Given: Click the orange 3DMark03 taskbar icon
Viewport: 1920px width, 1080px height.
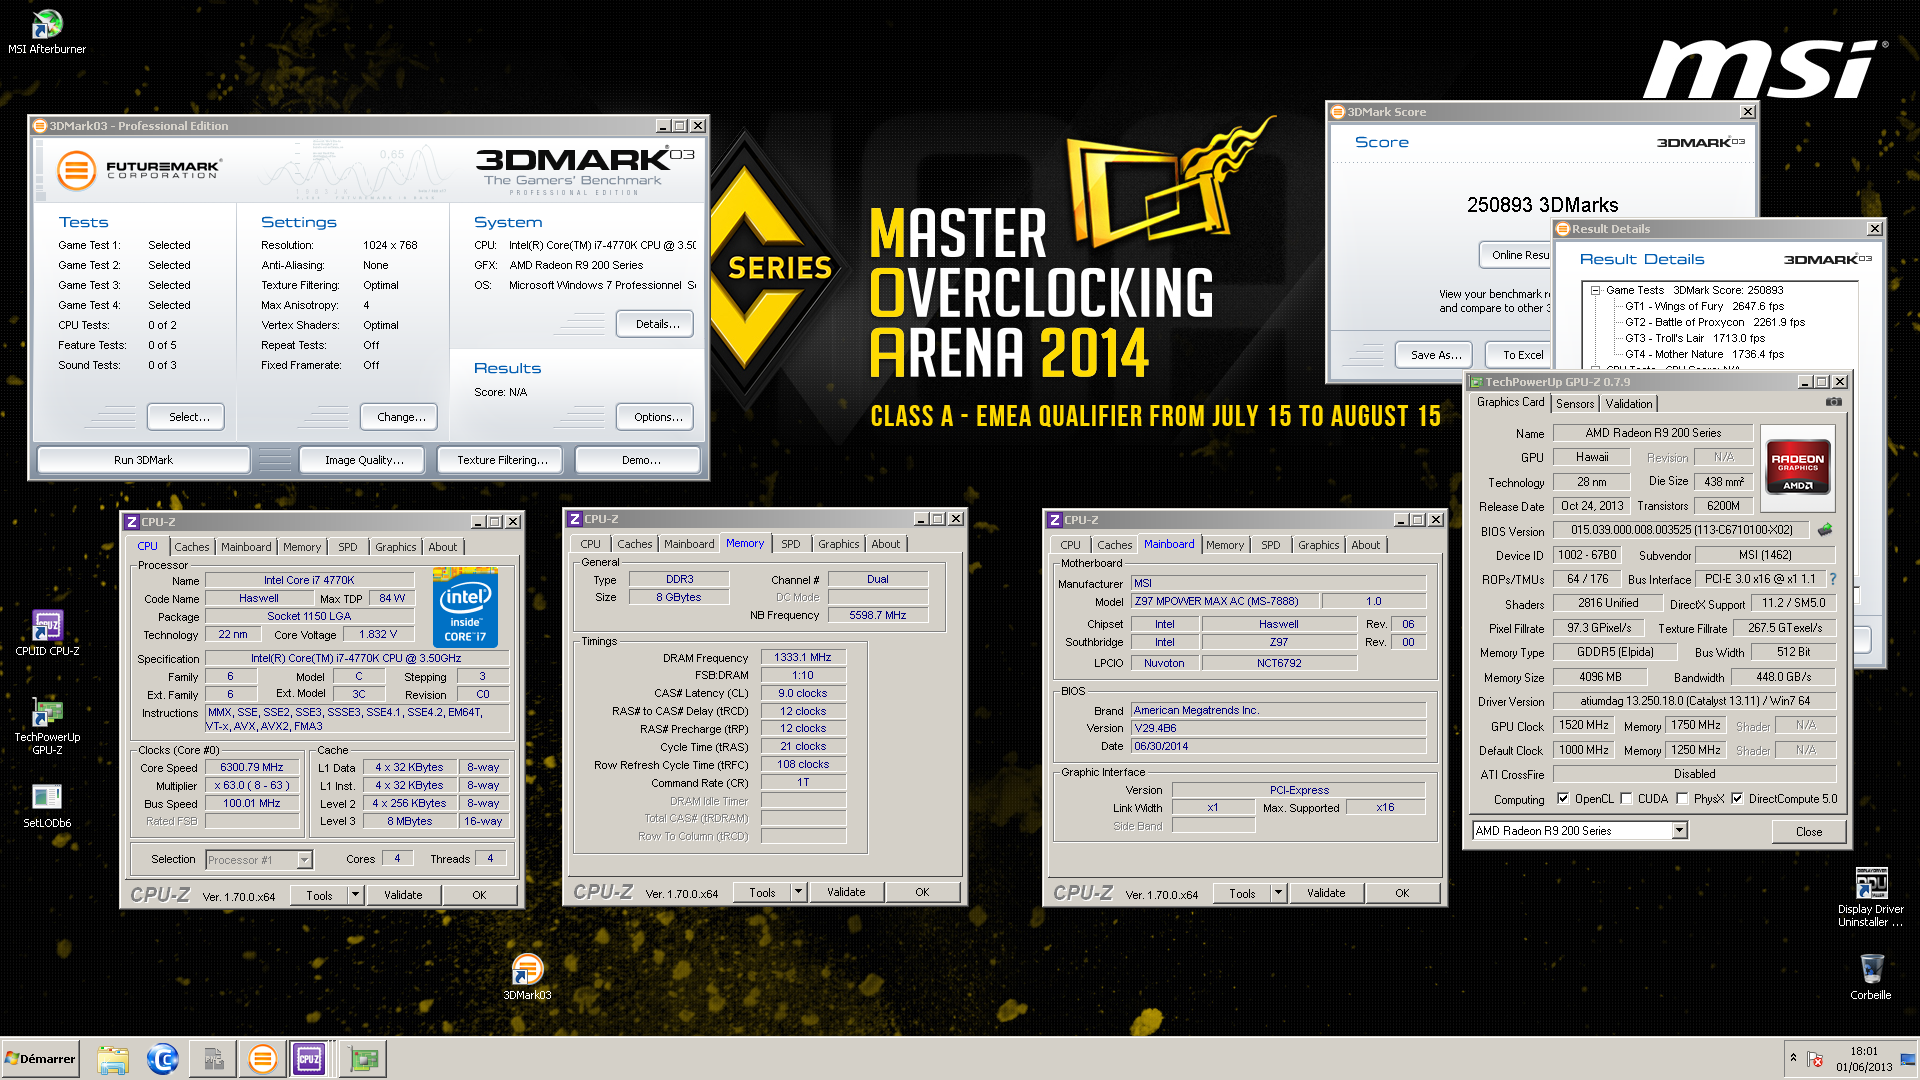Looking at the screenshot, I should pyautogui.click(x=262, y=1058).
